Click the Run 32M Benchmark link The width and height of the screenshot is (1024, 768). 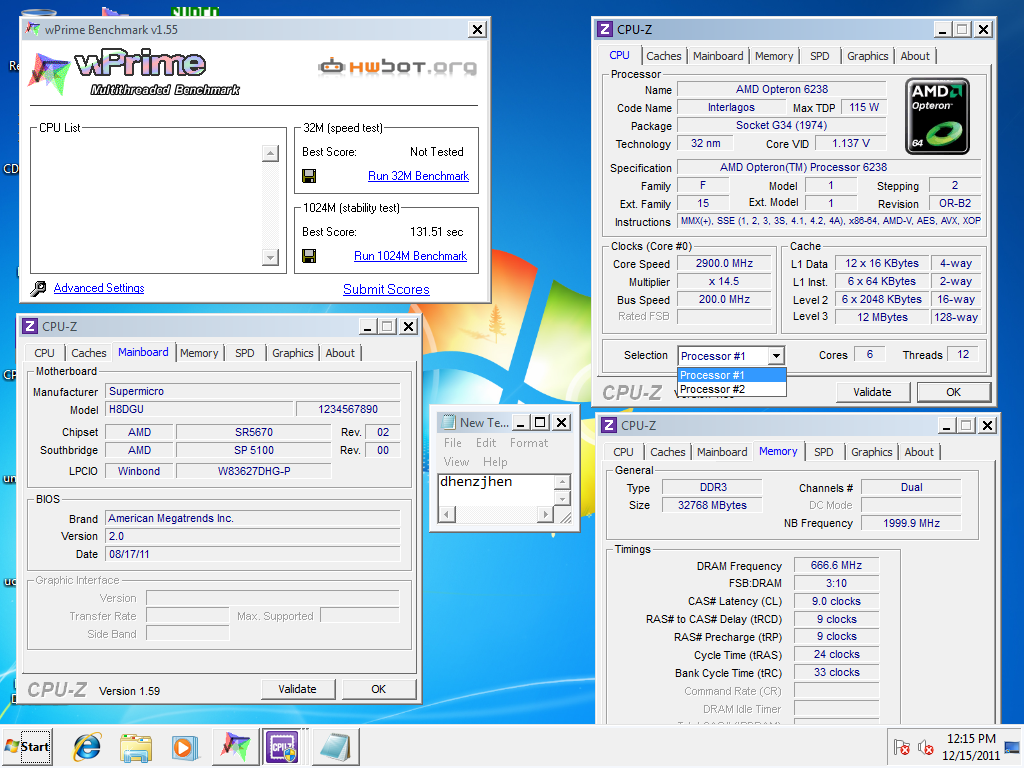tap(419, 176)
